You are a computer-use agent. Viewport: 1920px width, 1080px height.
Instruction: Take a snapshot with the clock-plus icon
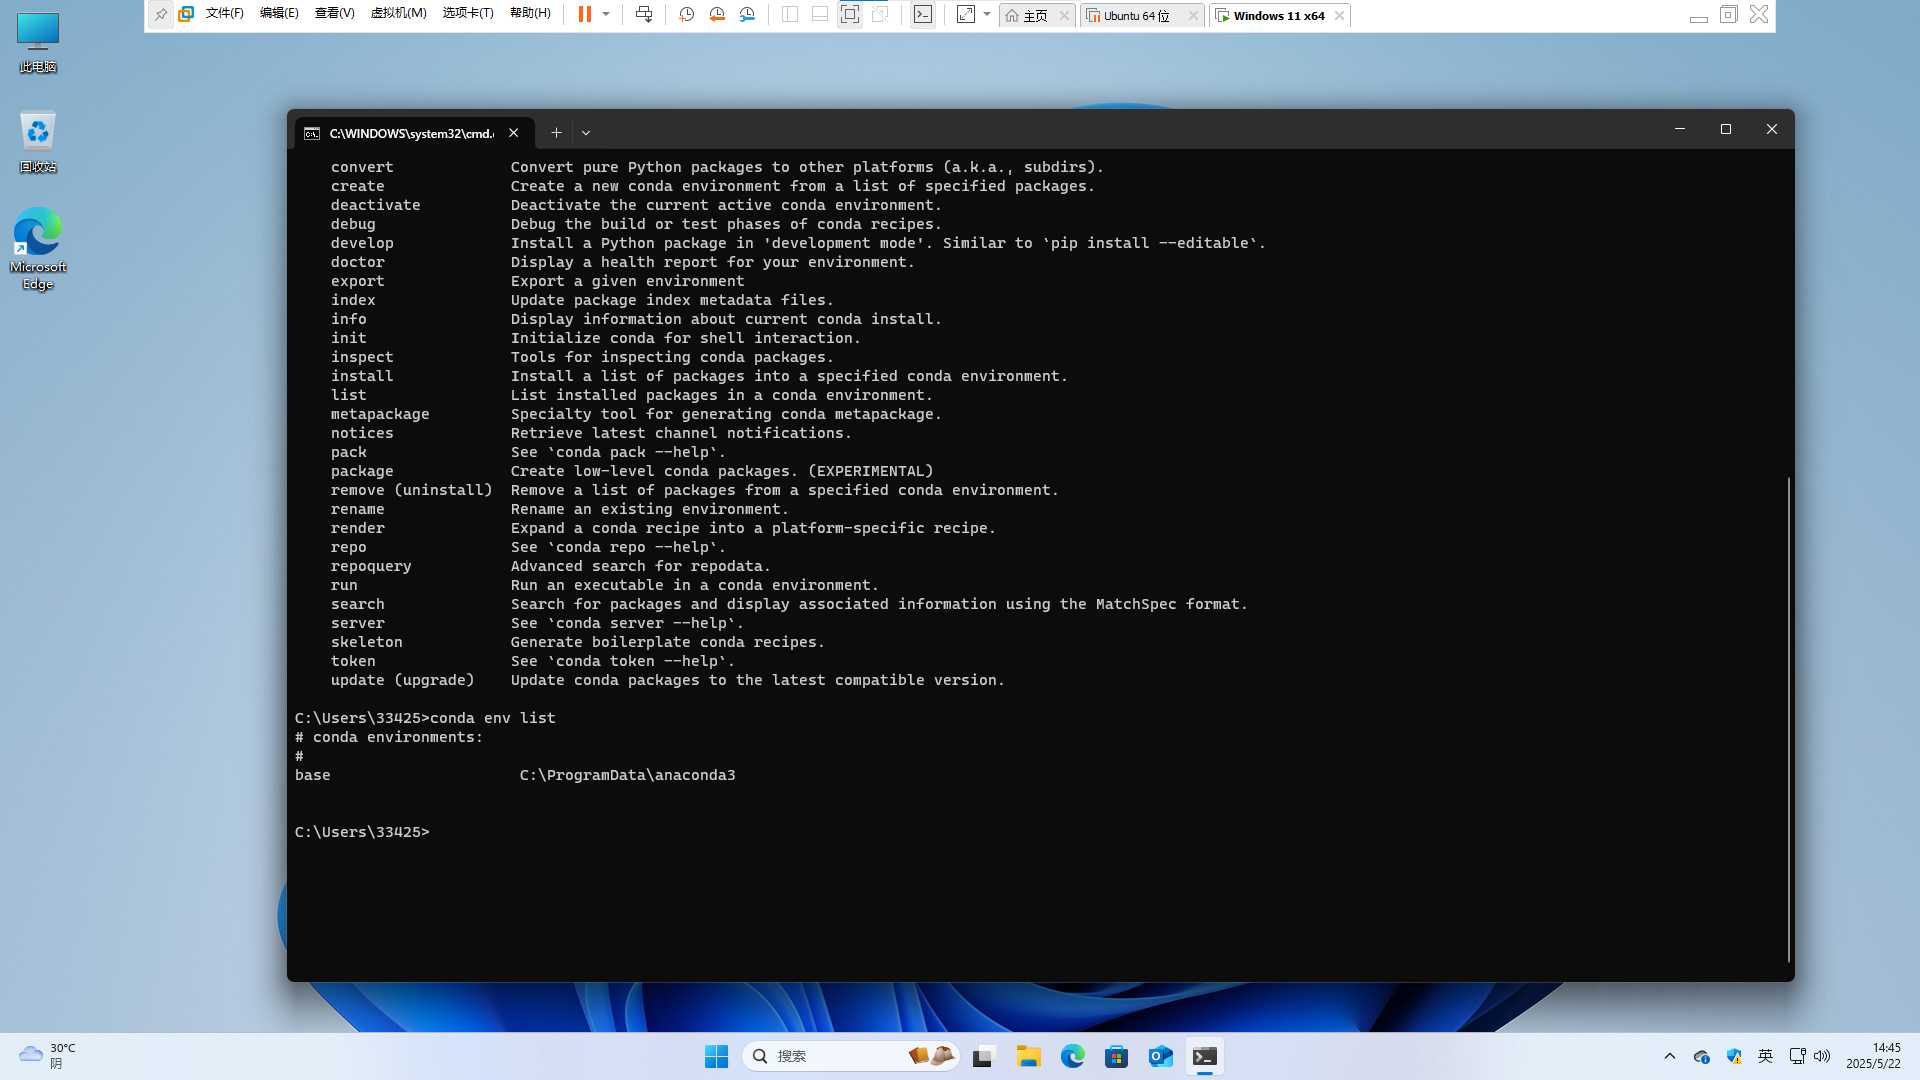[687, 15]
